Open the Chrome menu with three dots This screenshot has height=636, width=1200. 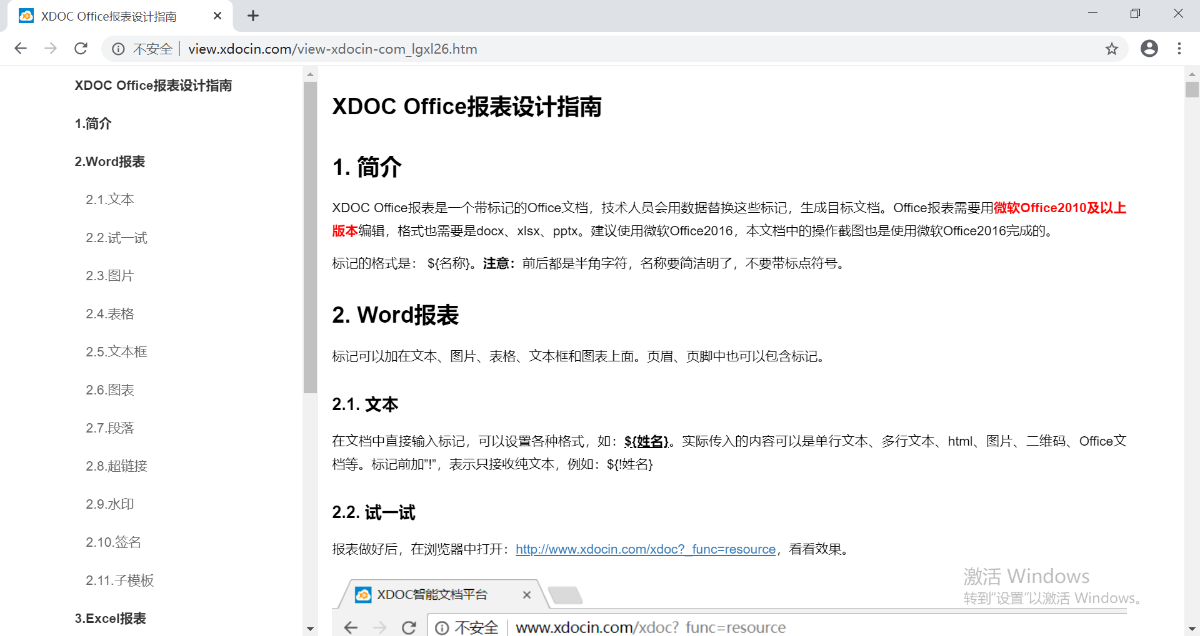click(1177, 48)
